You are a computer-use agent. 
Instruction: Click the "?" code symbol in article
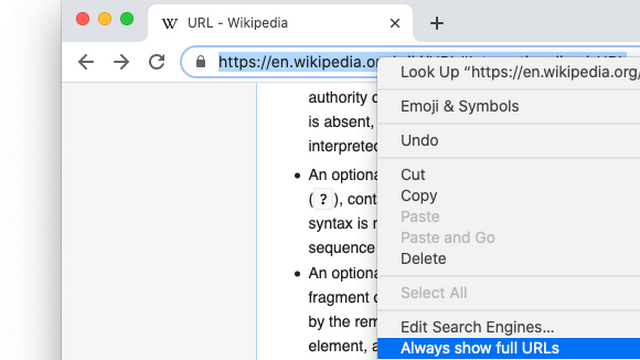point(323,200)
